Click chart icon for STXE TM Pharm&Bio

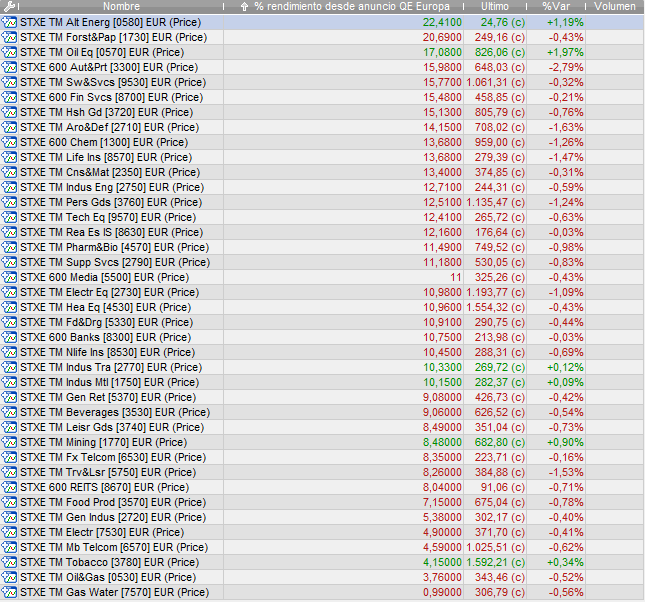pyautogui.click(x=9, y=248)
